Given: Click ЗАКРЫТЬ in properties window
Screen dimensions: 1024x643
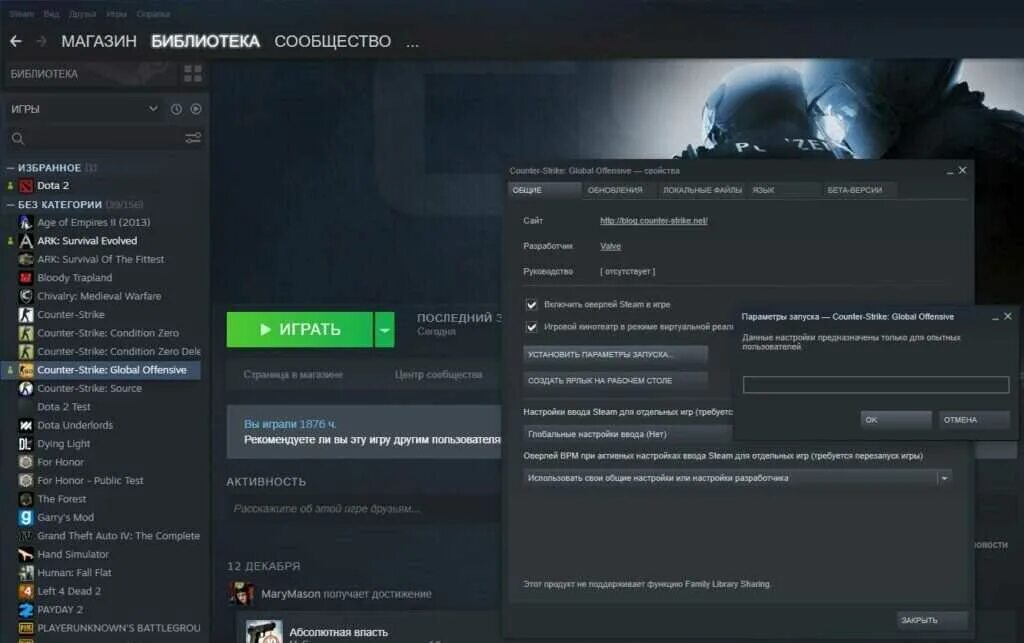Looking at the screenshot, I should pyautogui.click(x=931, y=620).
